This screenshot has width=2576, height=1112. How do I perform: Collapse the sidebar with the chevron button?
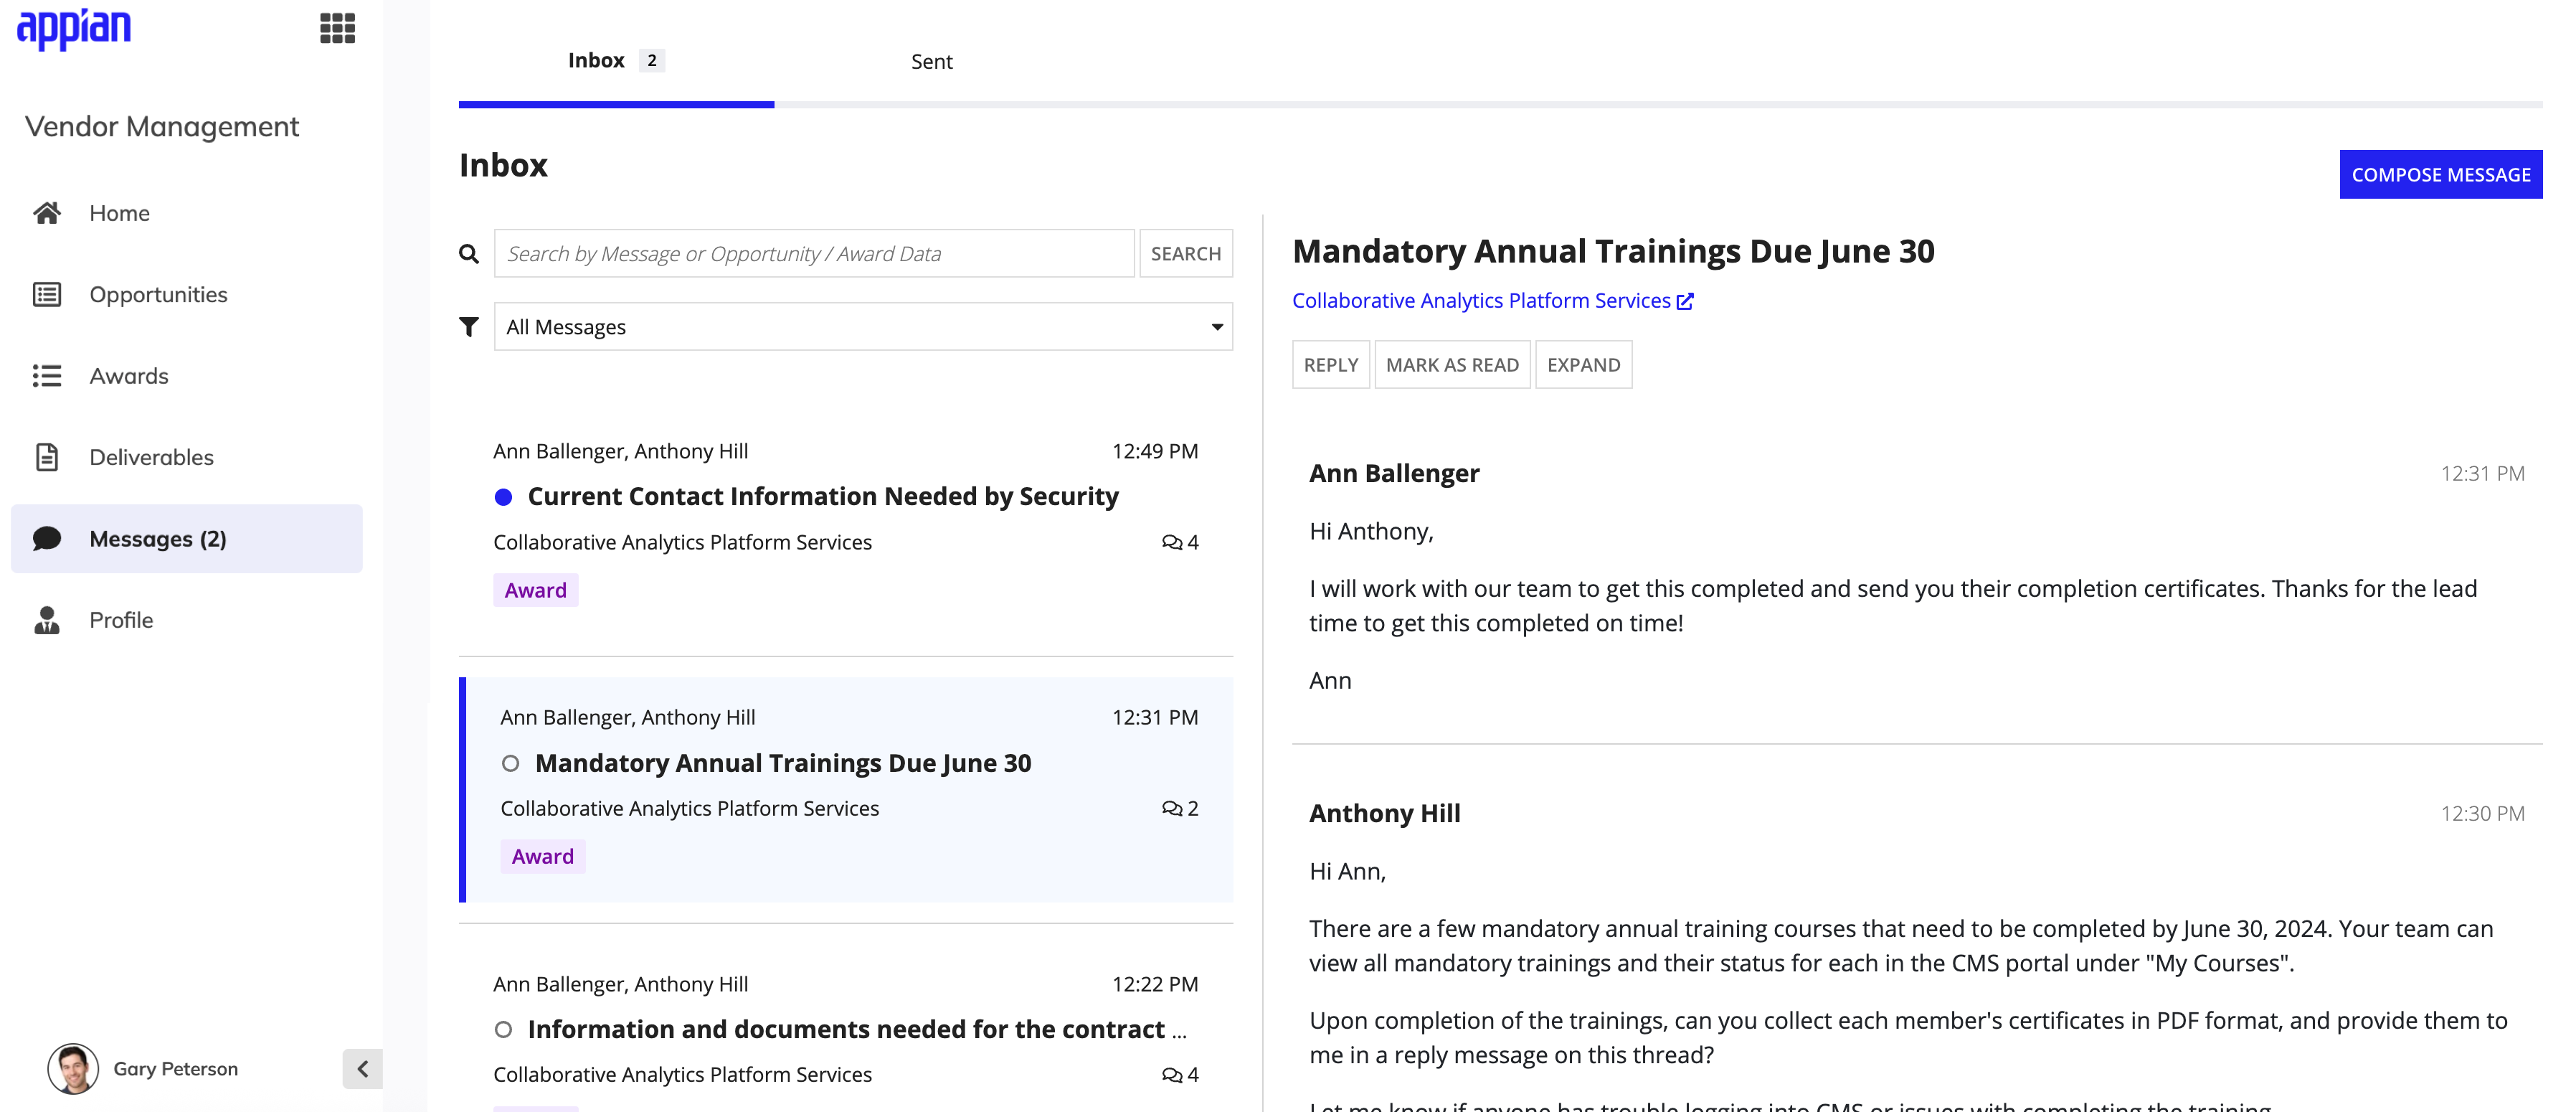362,1068
